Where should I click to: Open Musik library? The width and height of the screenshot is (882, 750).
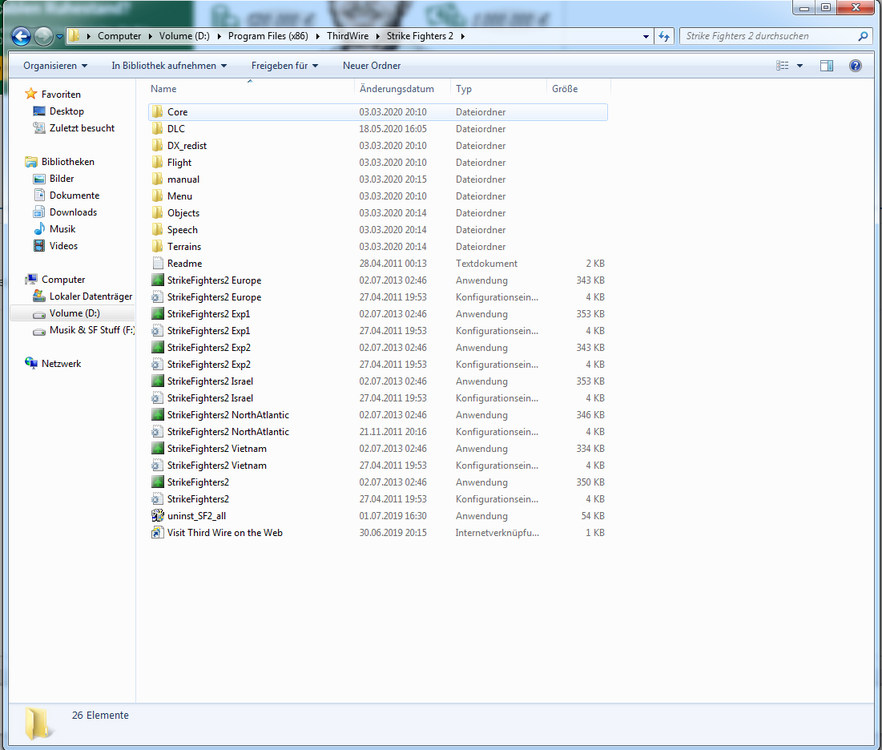click(62, 230)
